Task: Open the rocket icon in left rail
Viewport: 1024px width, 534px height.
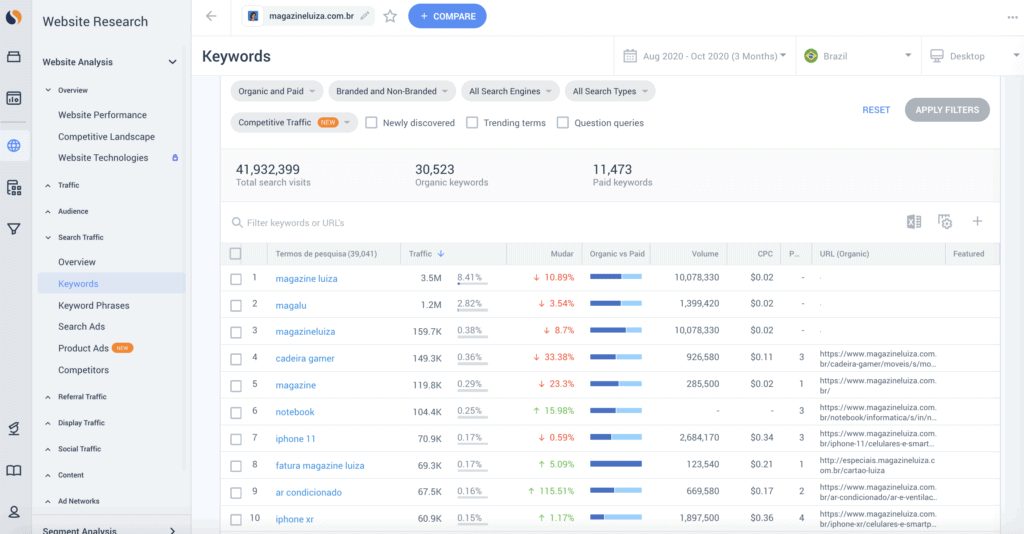Action: click(x=14, y=428)
